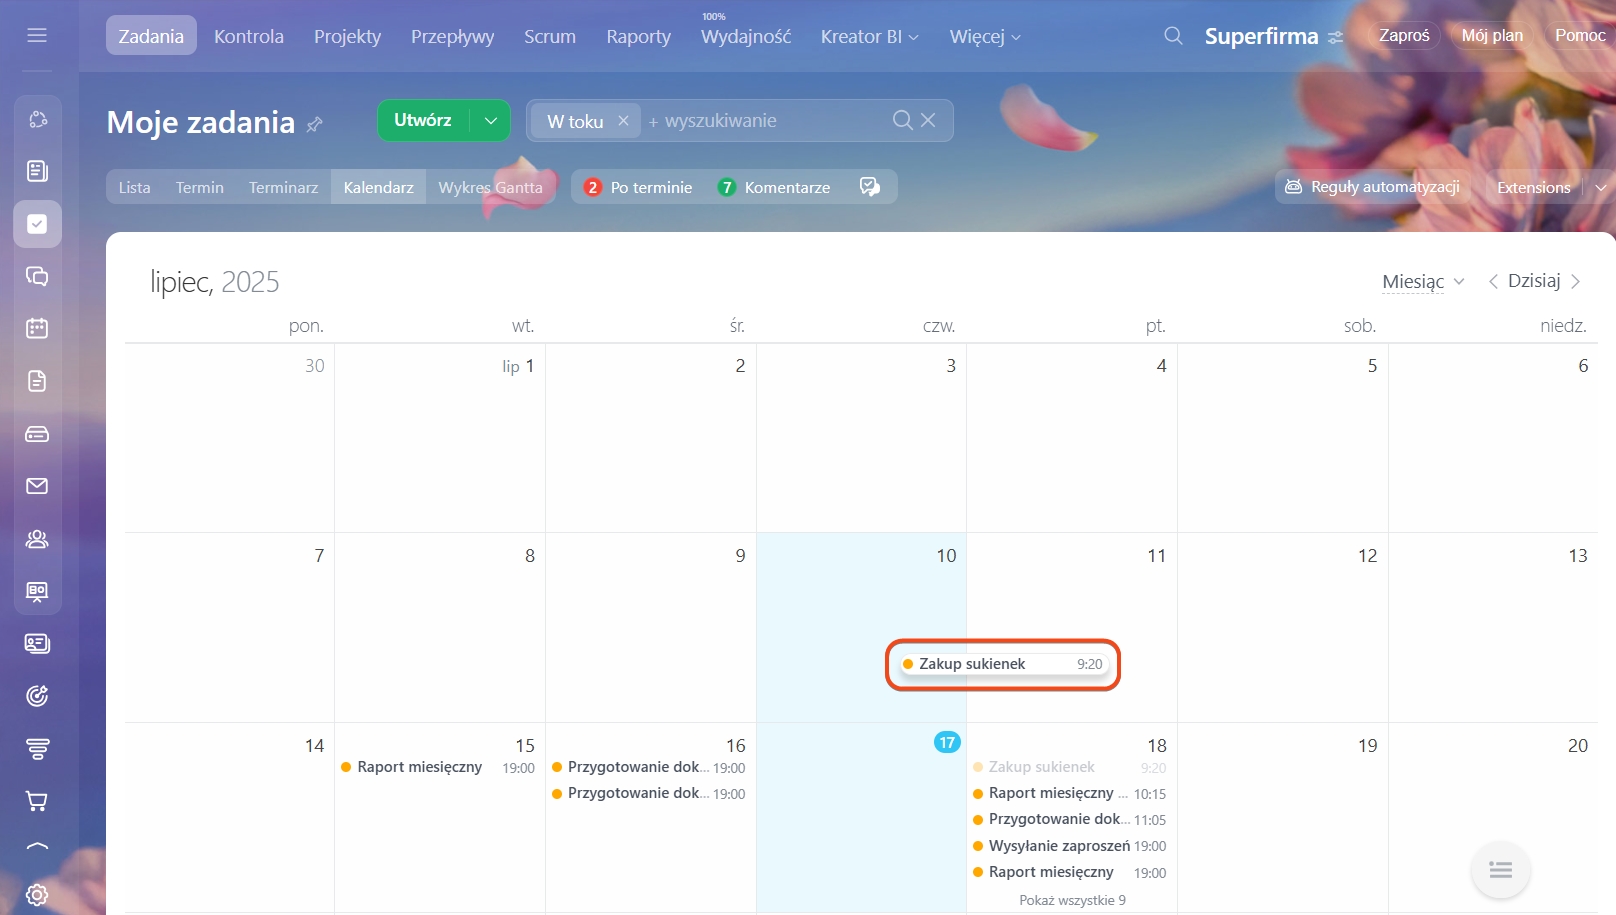Viewport: 1616px width, 915px height.
Task: Click the robot Reguły automatyzacji icon
Action: (1293, 187)
